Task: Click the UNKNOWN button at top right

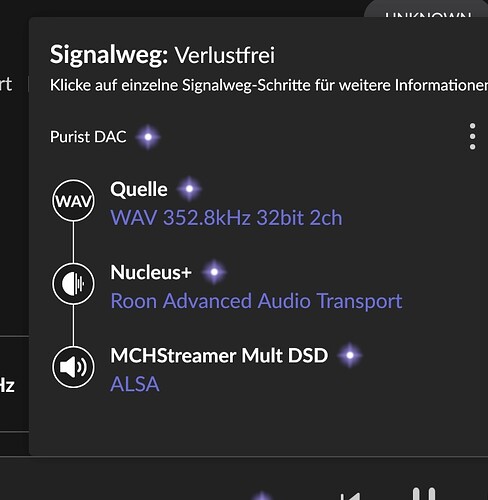Action: tap(428, 13)
